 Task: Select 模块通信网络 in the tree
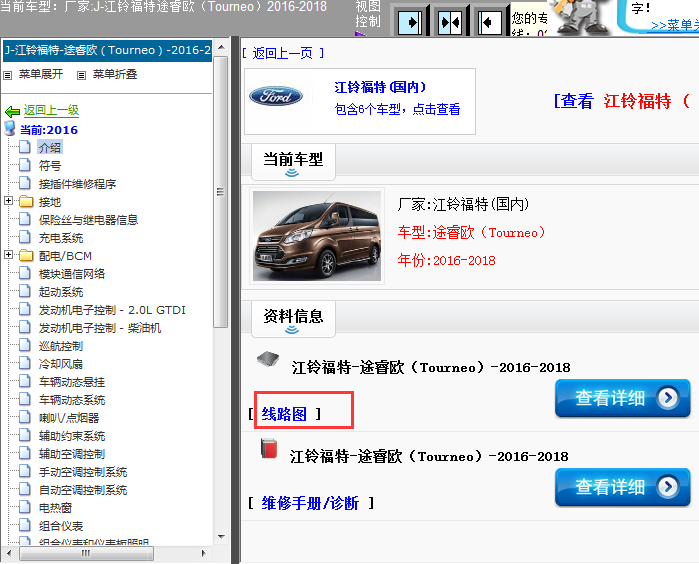coord(72,274)
